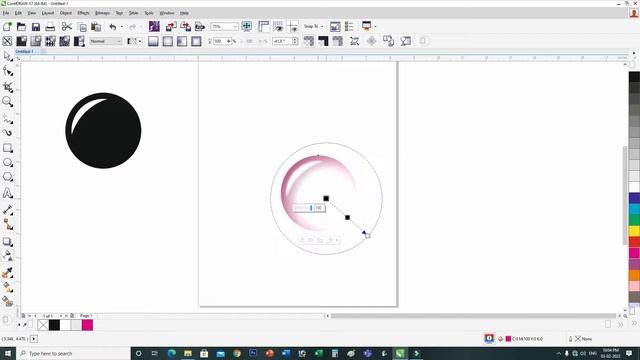Viewport: 640px width, 360px height.
Task: Choose Linear fountain transparency
Action: pos(153,41)
